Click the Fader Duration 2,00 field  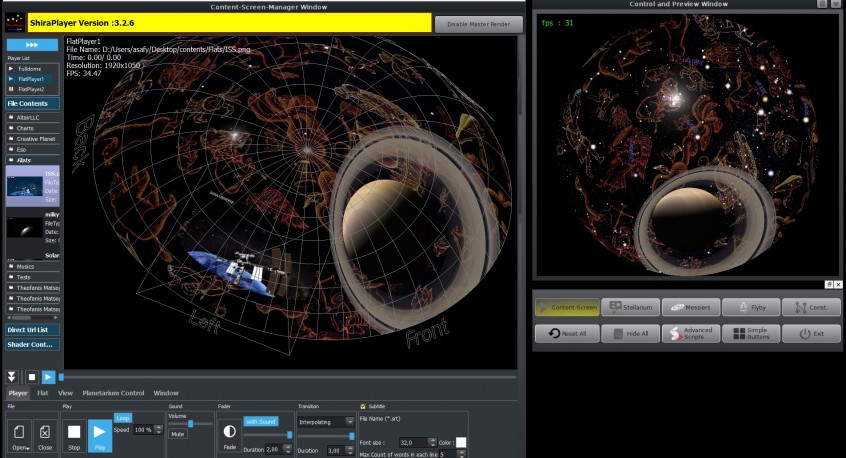[x=274, y=449]
